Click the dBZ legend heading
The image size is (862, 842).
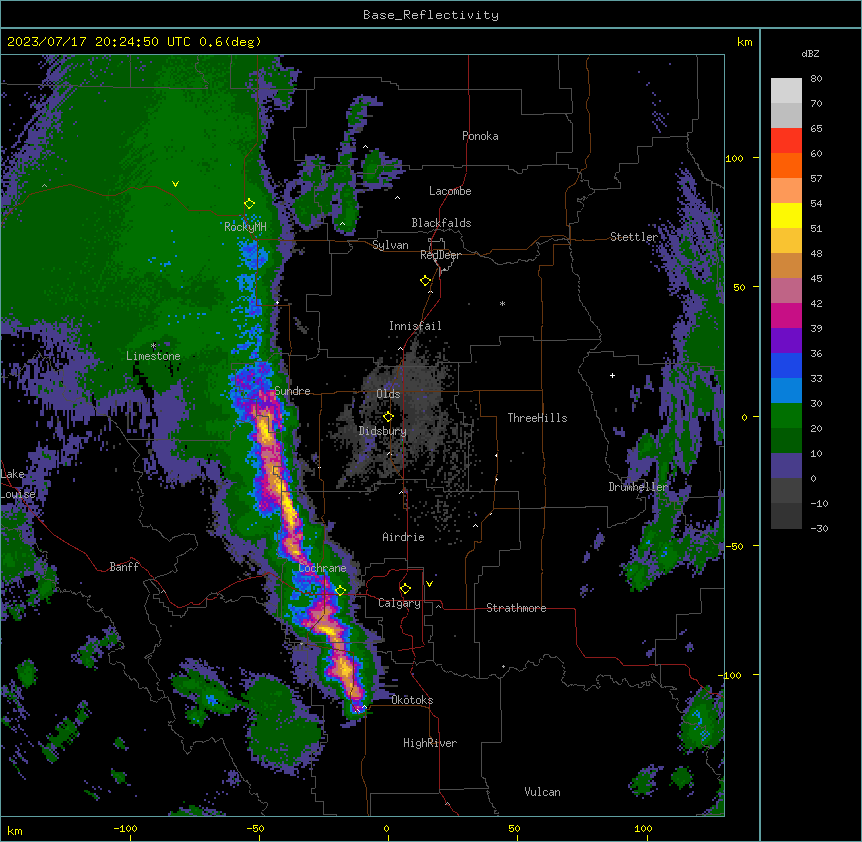point(810,53)
